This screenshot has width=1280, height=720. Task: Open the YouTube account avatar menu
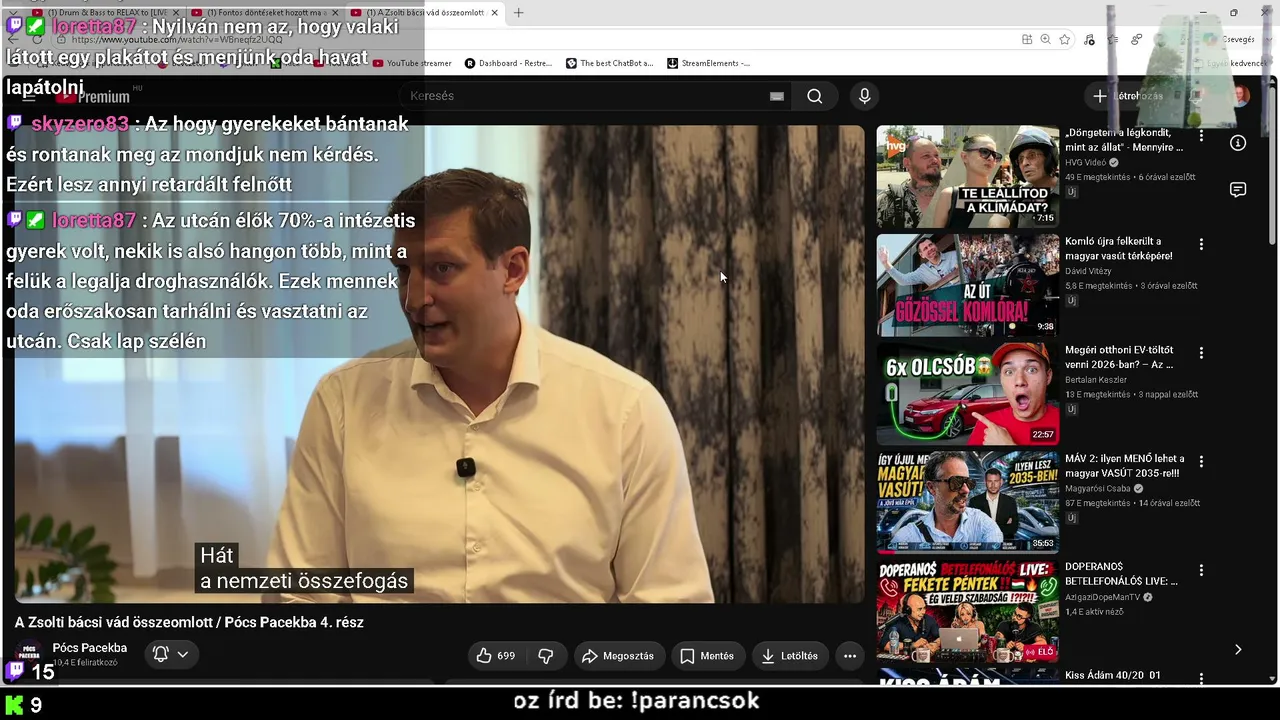point(1240,96)
